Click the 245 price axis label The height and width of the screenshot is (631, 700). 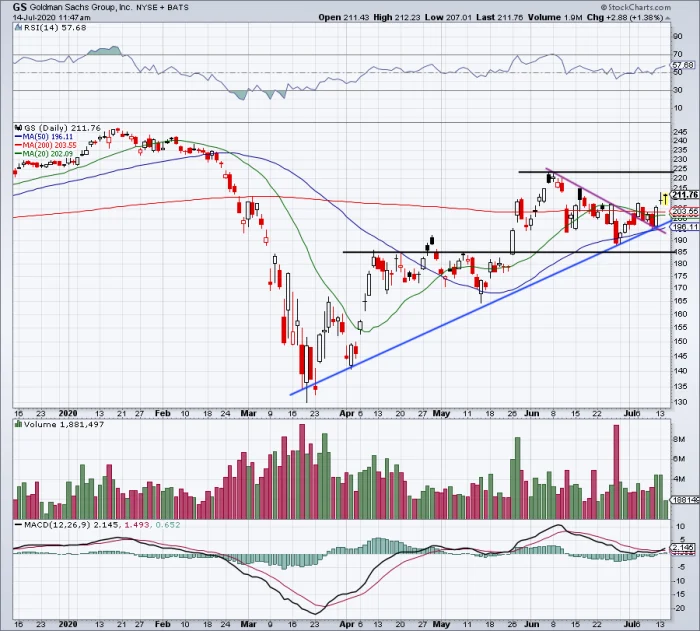point(681,132)
